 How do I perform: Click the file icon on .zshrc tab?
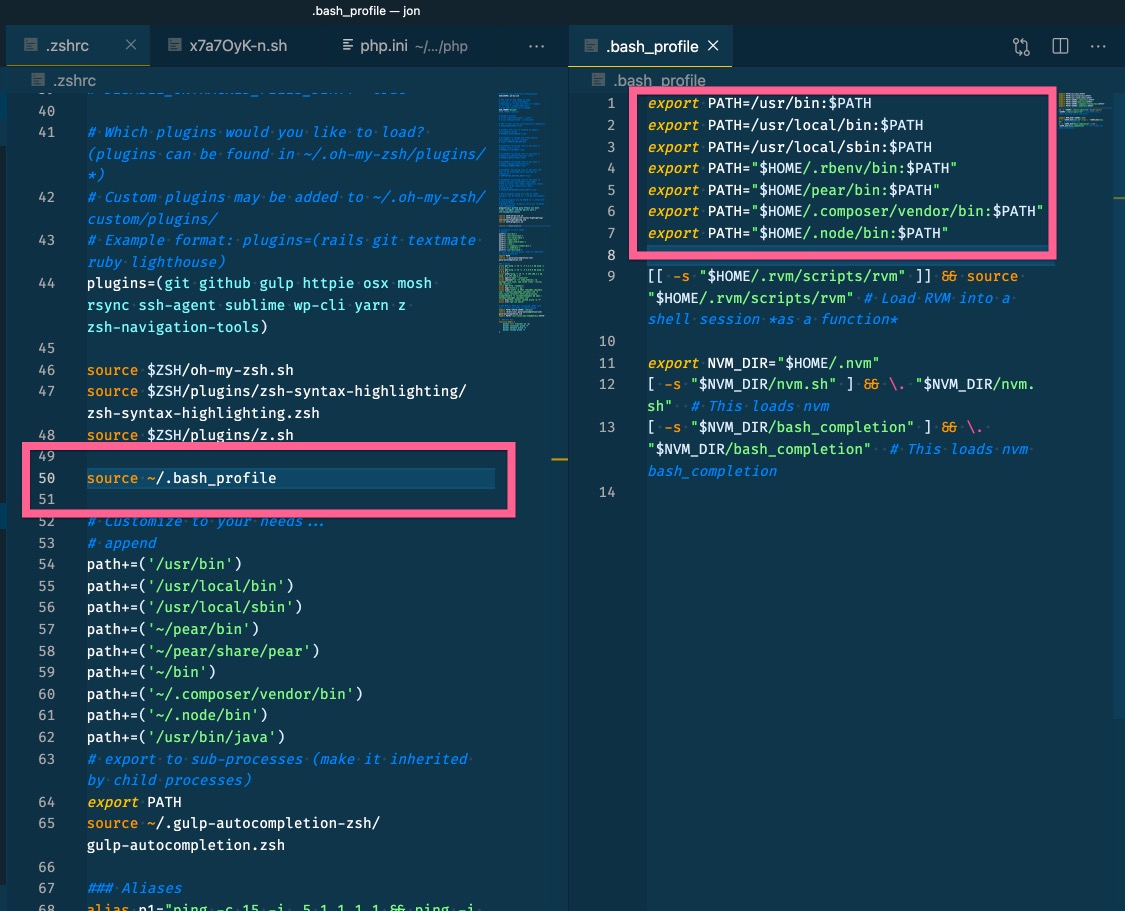tap(31, 45)
